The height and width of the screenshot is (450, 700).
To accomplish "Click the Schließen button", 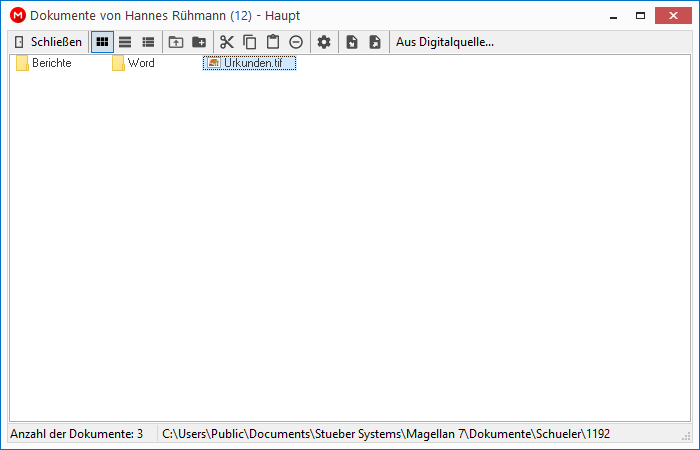I will click(x=48, y=42).
